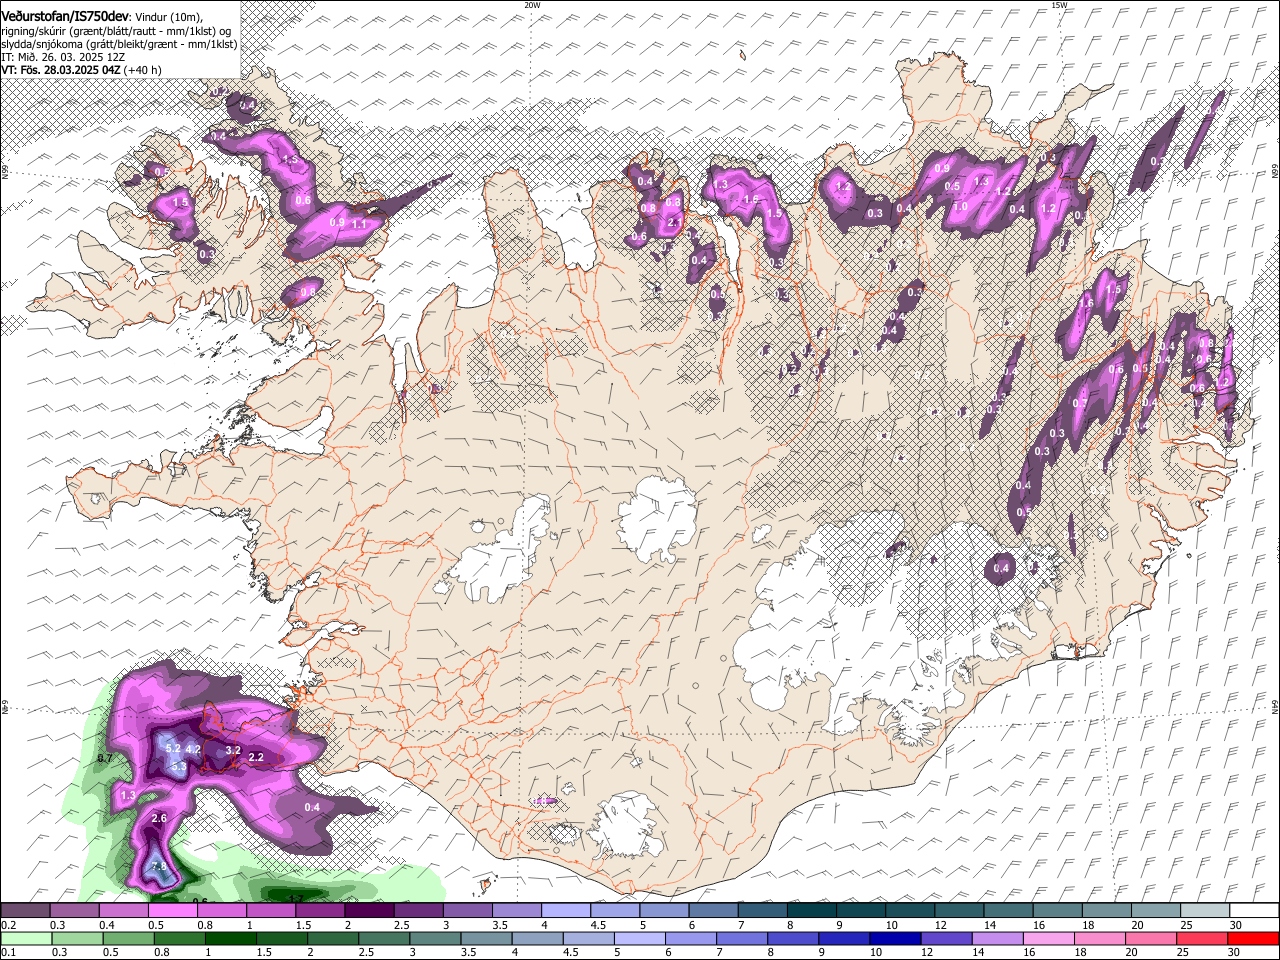This screenshot has width=1280, height=960.
Task: Click upper legend swatch between 8 and 9
Action: (x=812, y=911)
